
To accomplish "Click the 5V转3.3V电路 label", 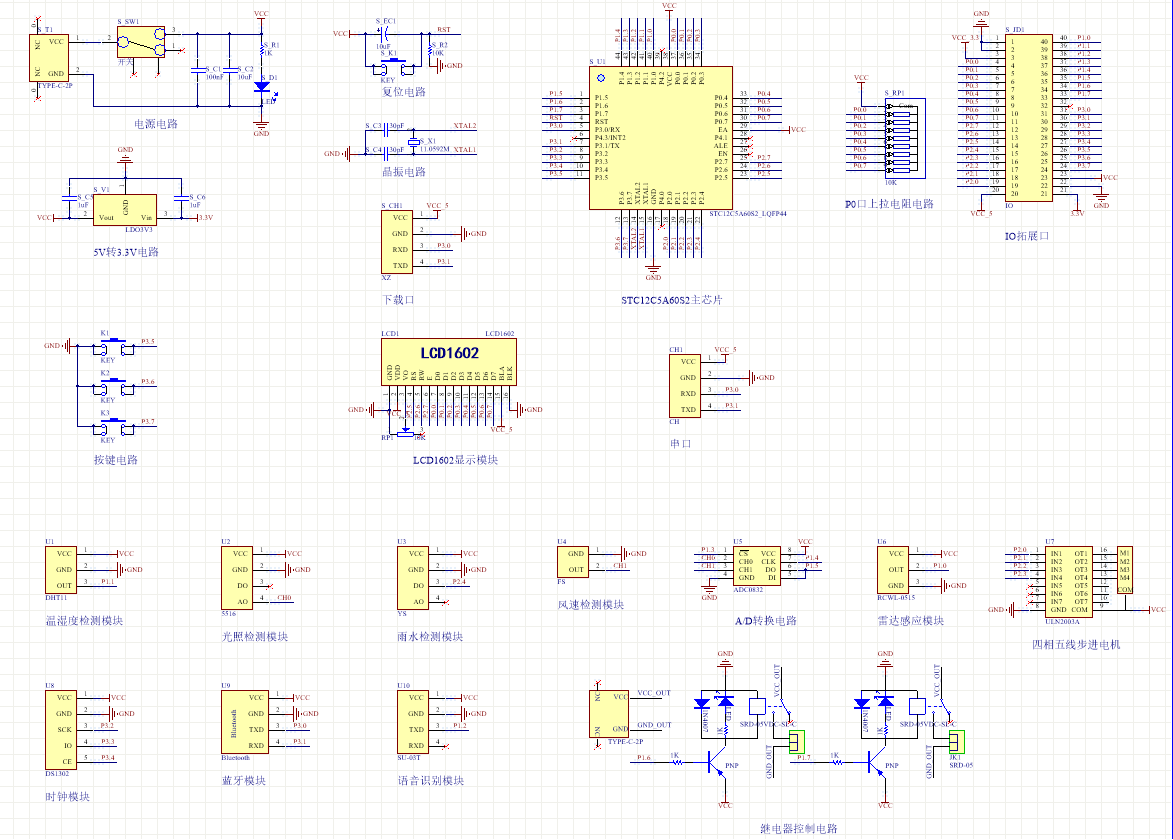I will [126, 252].
